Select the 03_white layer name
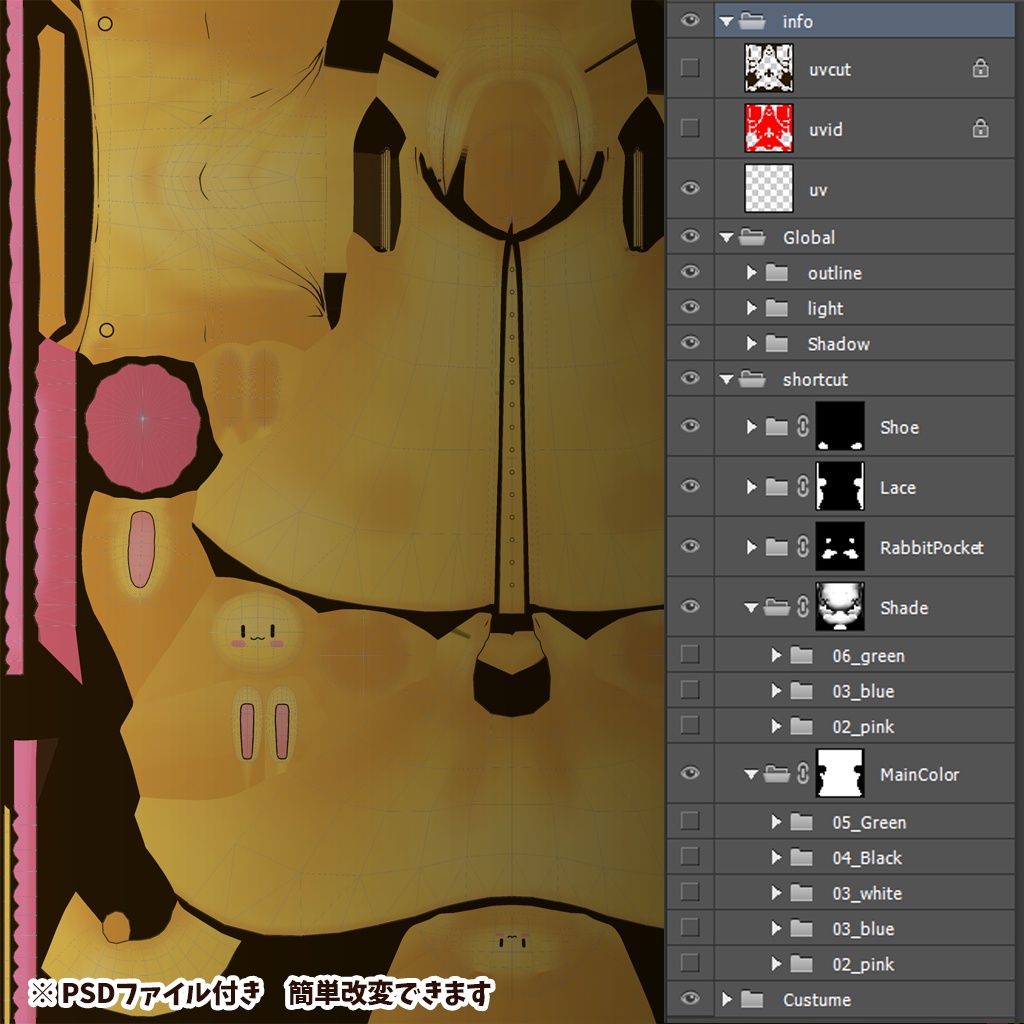Image resolution: width=1024 pixels, height=1024 pixels. 867,893
